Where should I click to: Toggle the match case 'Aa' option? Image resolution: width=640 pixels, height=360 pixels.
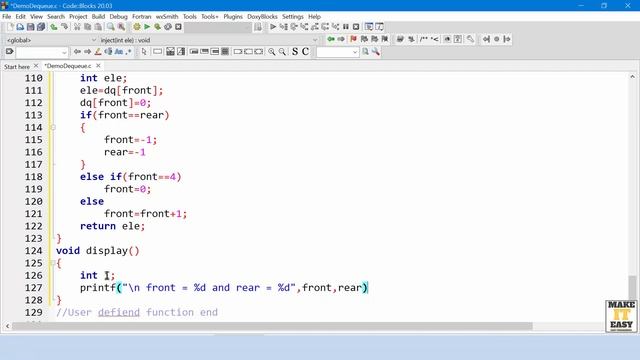119,52
